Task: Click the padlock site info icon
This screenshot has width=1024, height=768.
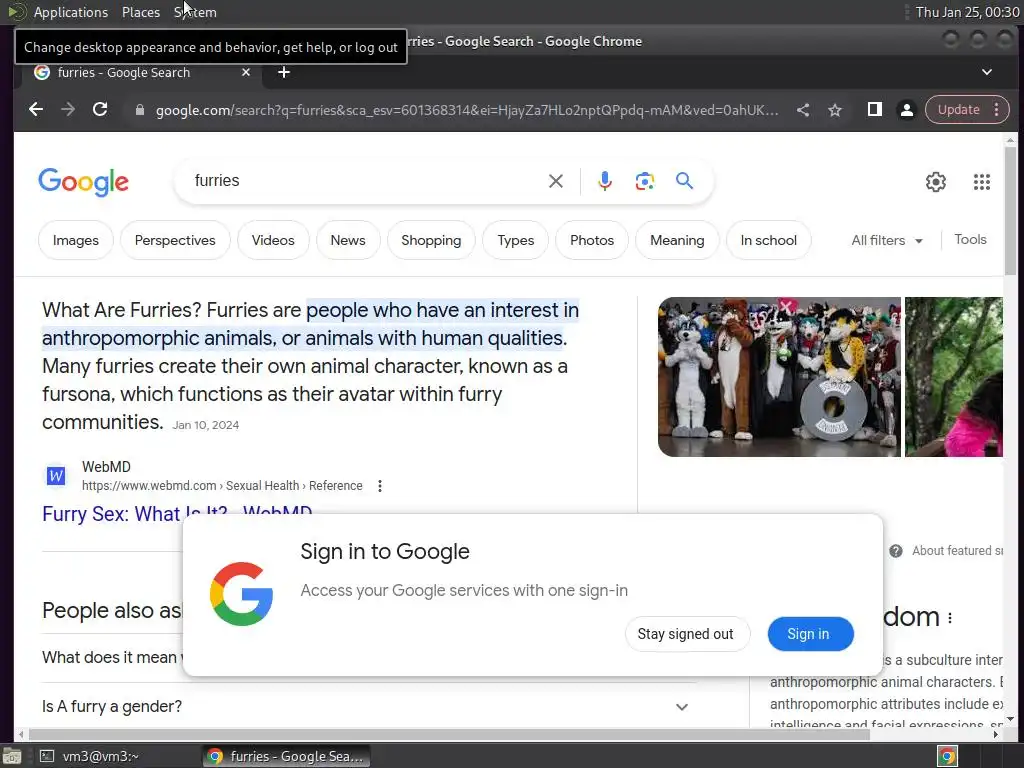Action: coord(139,110)
